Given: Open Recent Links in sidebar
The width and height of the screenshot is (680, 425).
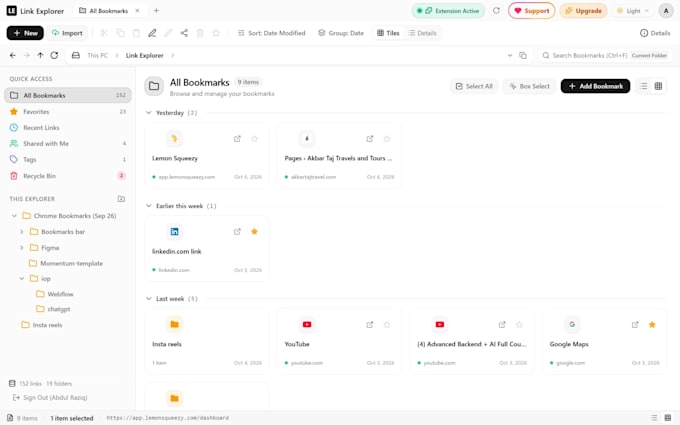Looking at the screenshot, I should point(68,128).
